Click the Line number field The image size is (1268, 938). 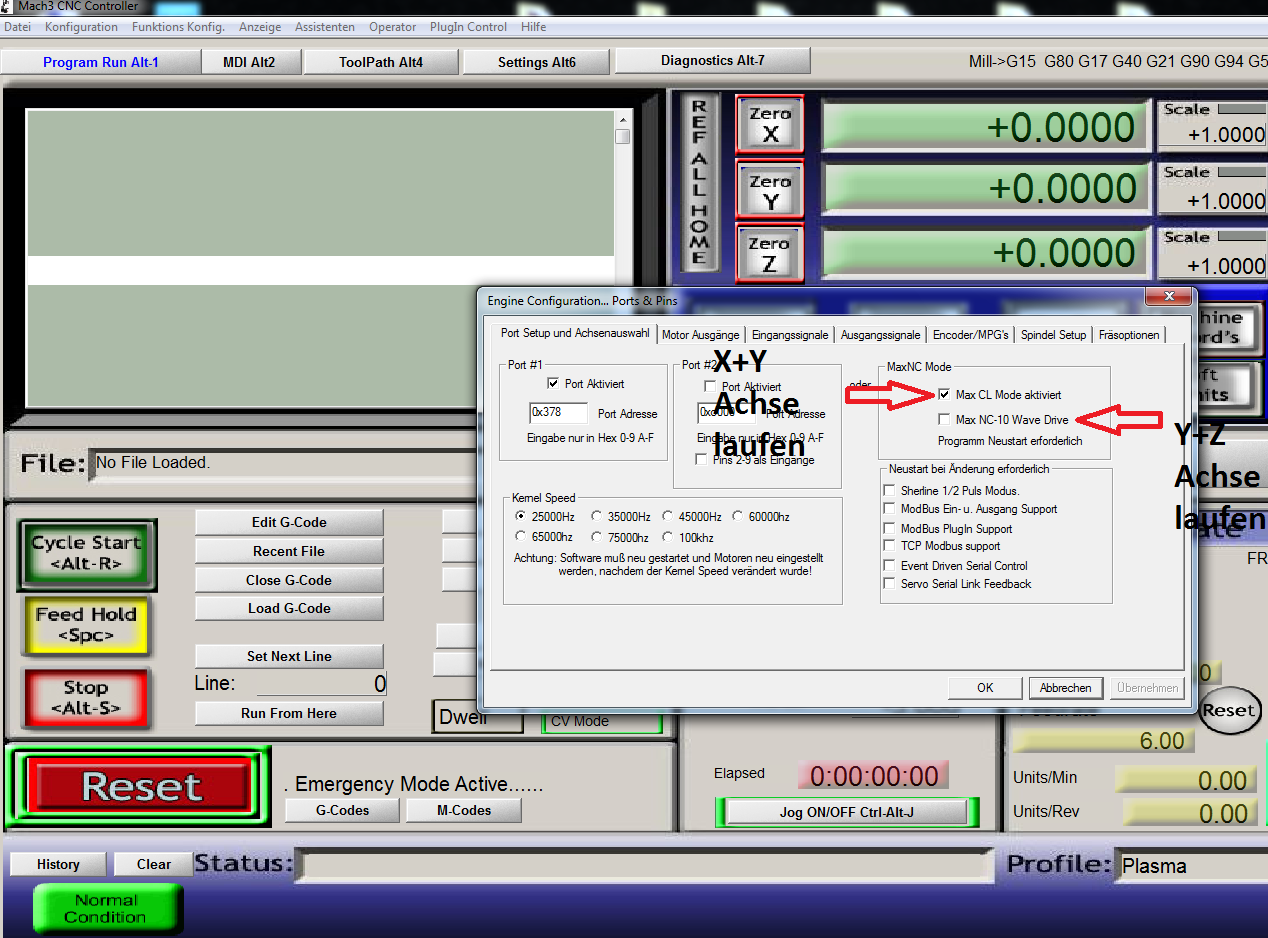click(x=322, y=684)
